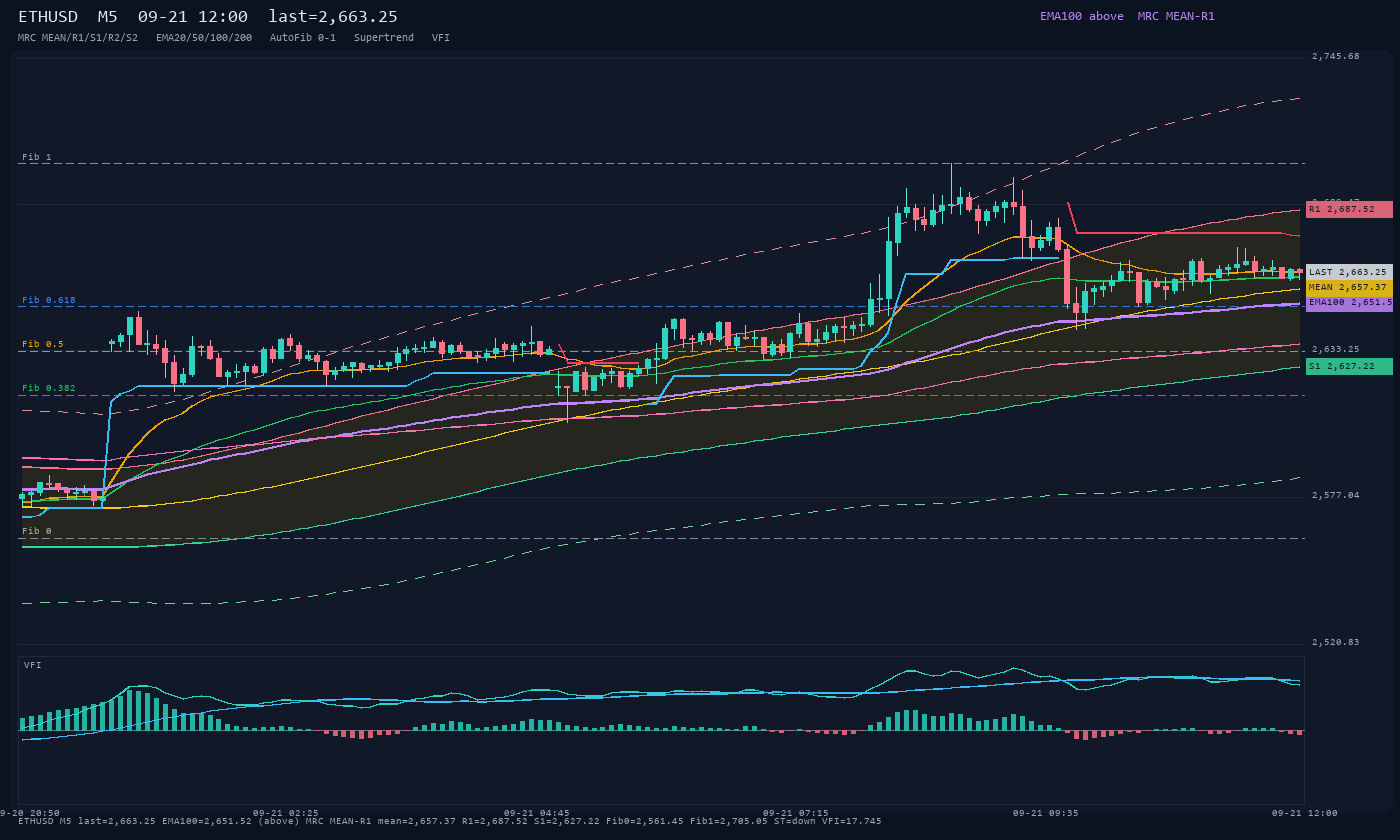Image resolution: width=1400 pixels, height=840 pixels.
Task: Click the red R1 2,687.52 price tag
Action: [1349, 210]
